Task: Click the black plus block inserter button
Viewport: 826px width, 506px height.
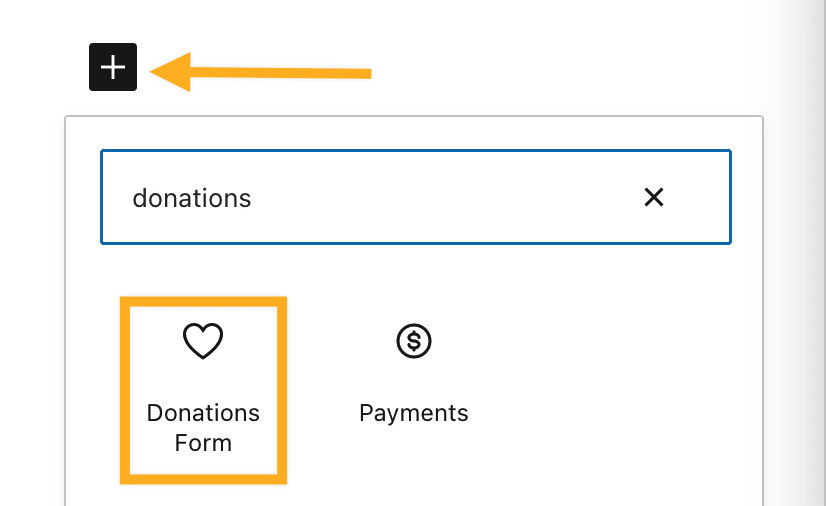Action: click(113, 68)
